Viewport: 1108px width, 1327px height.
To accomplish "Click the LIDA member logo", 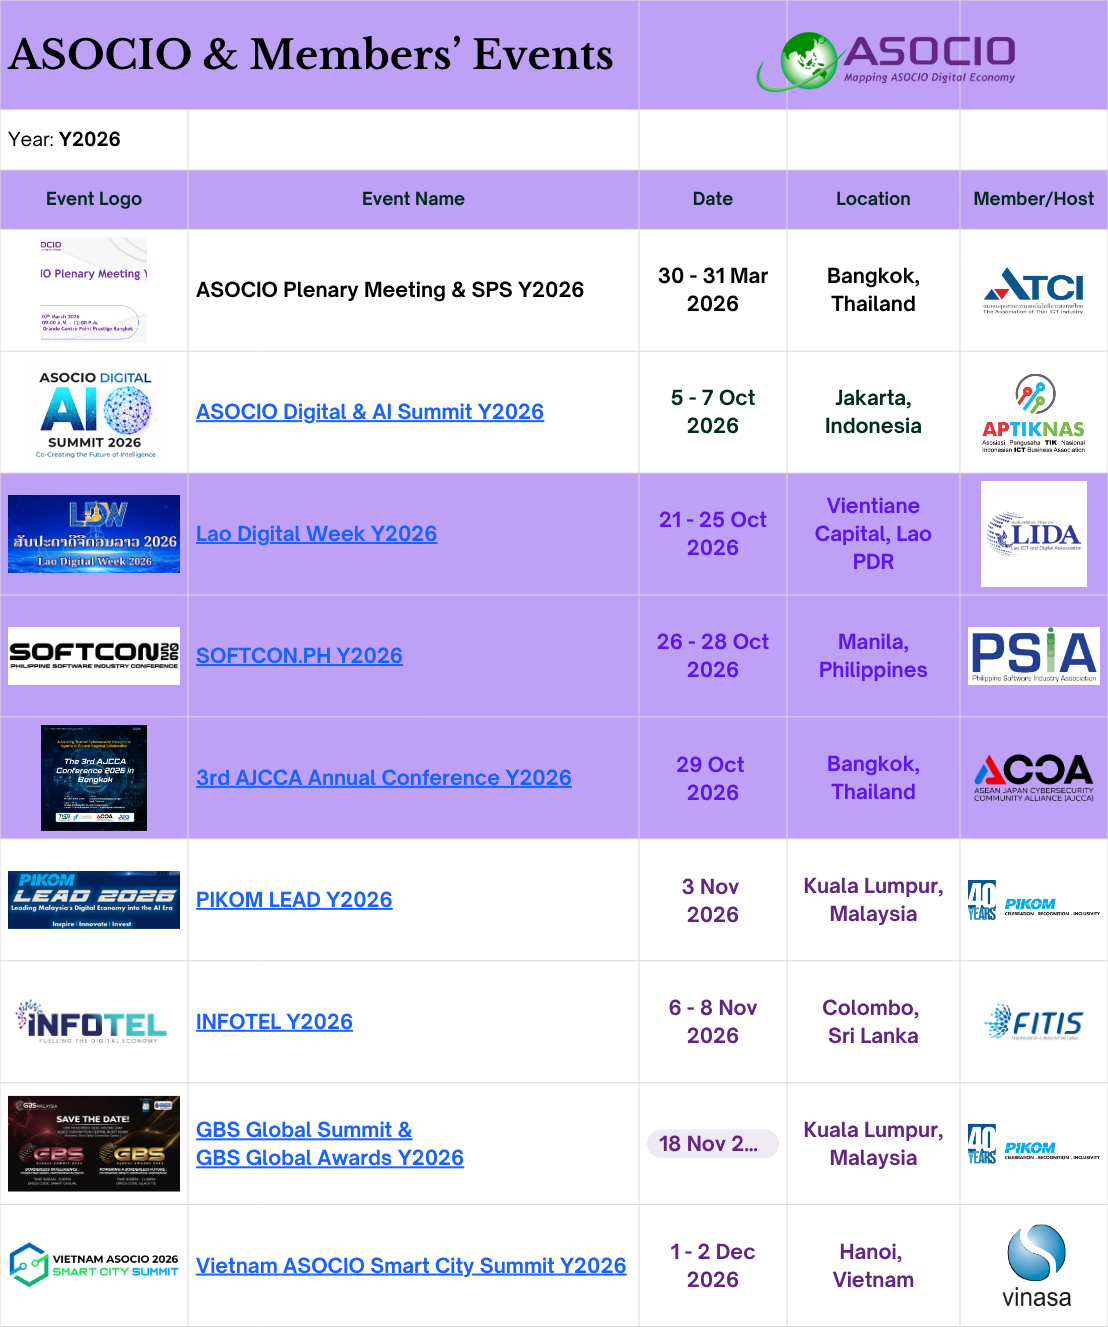I will point(1033,534).
